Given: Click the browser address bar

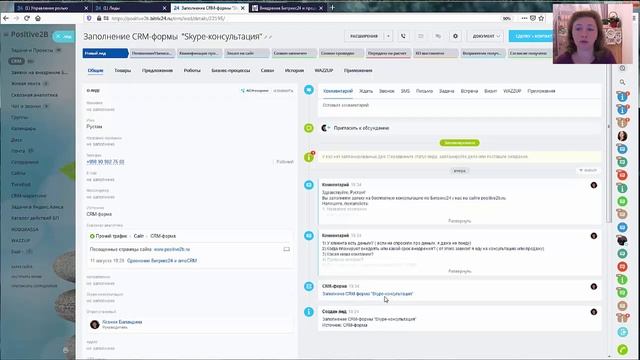Looking at the screenshot, I should tap(294, 18).
